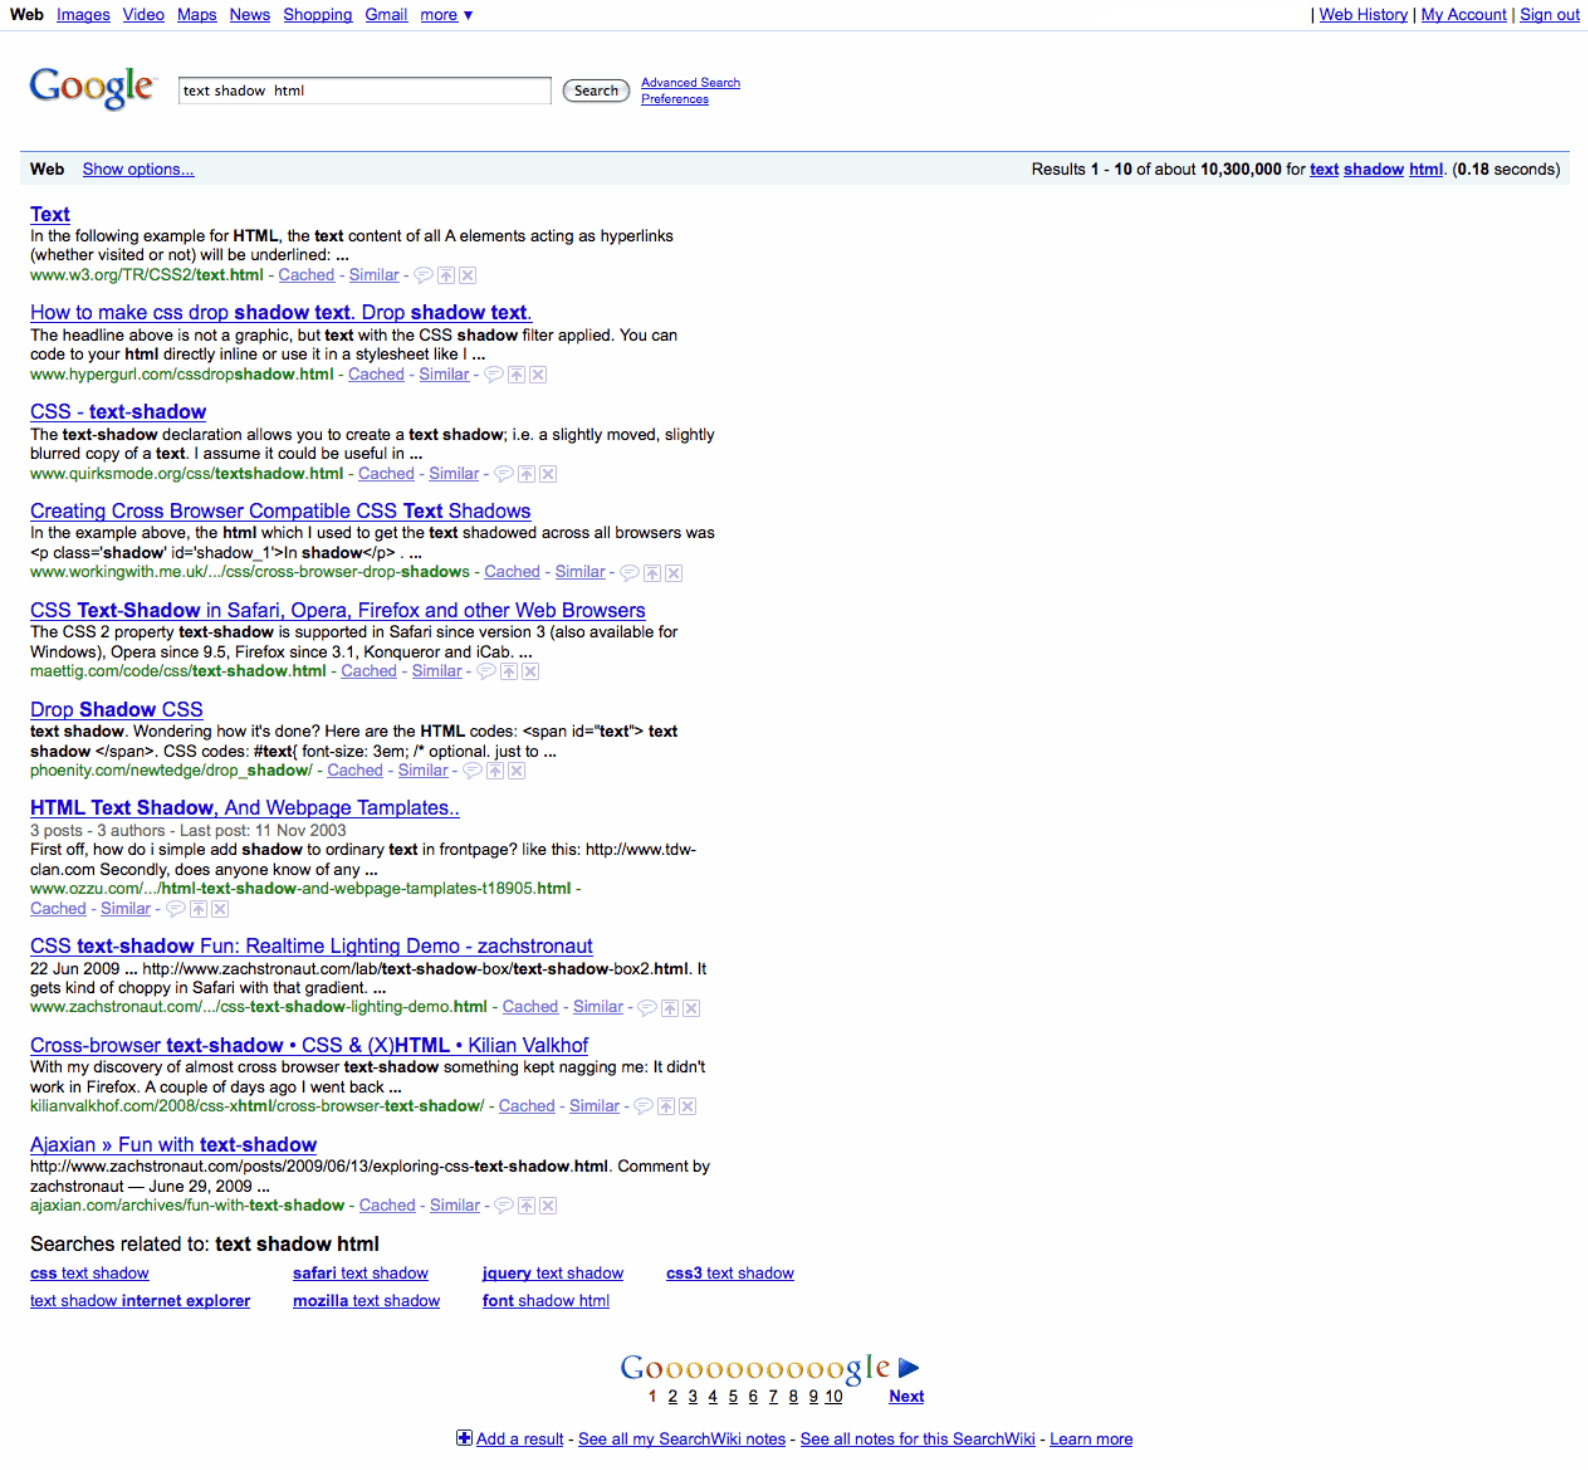The width and height of the screenshot is (1588, 1470).
Task: Remove the ajaxian.com result with X icon
Action: pyautogui.click(x=548, y=1206)
